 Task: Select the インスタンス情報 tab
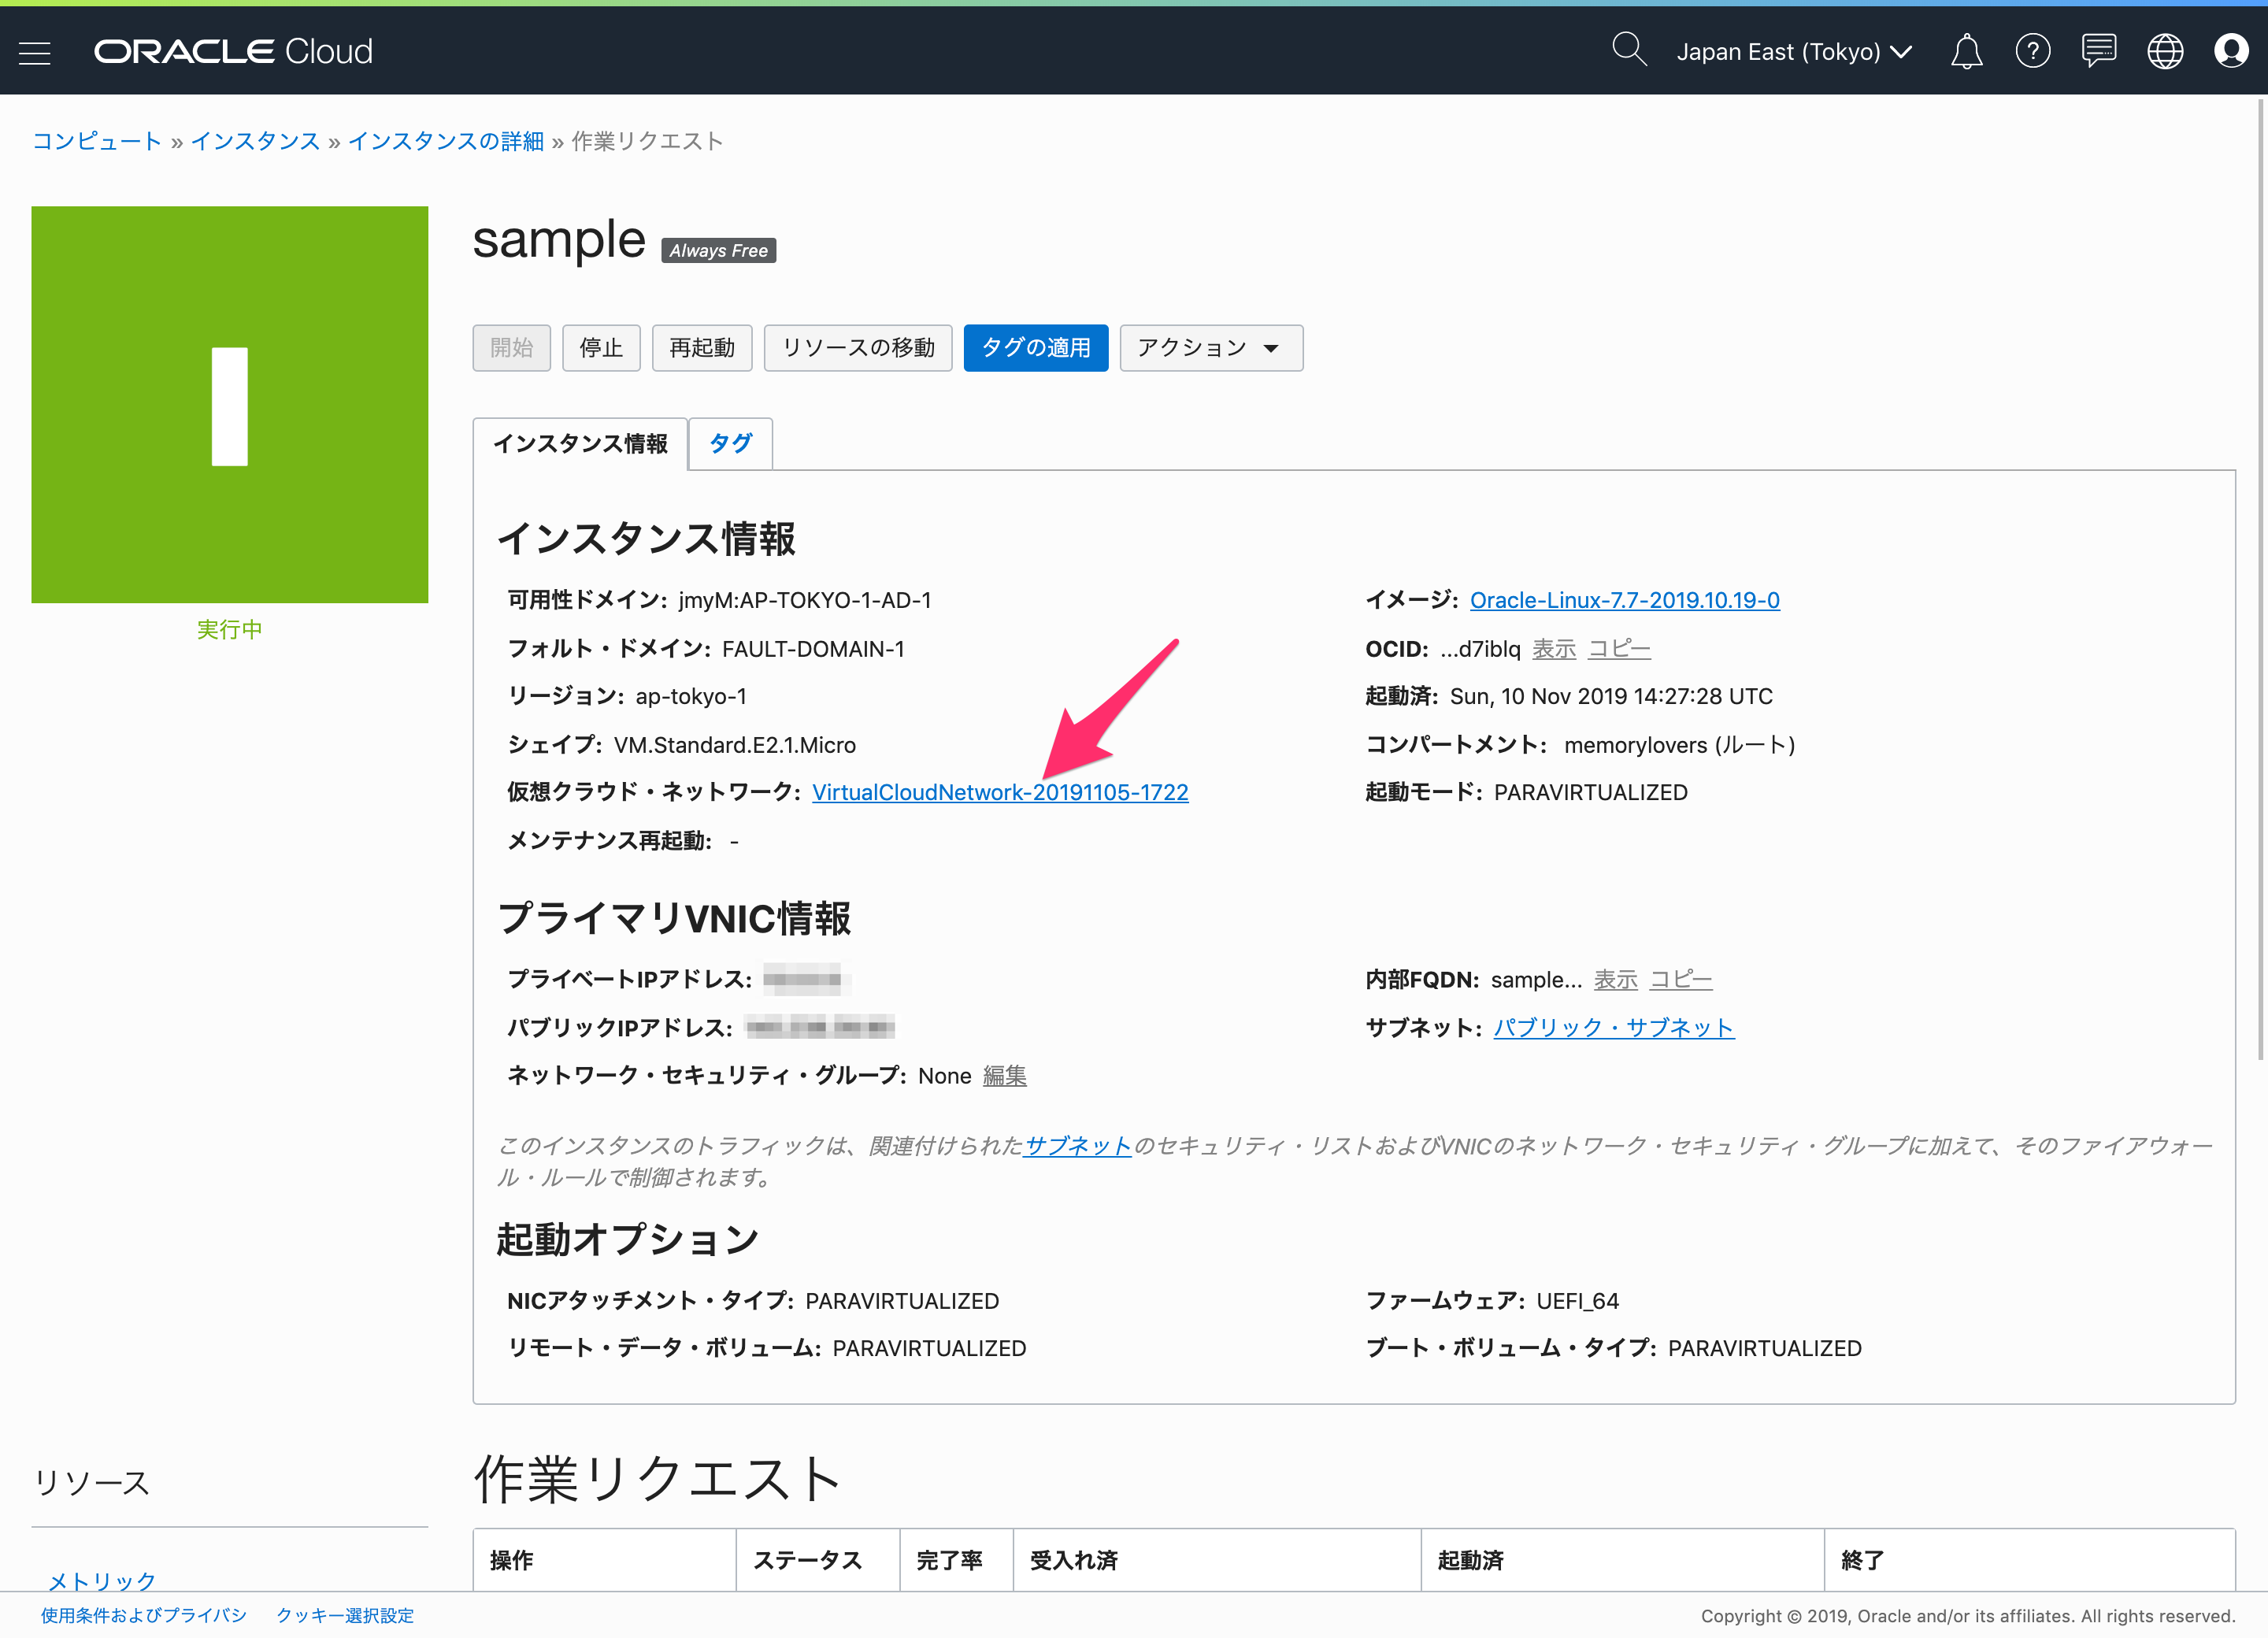(x=580, y=443)
